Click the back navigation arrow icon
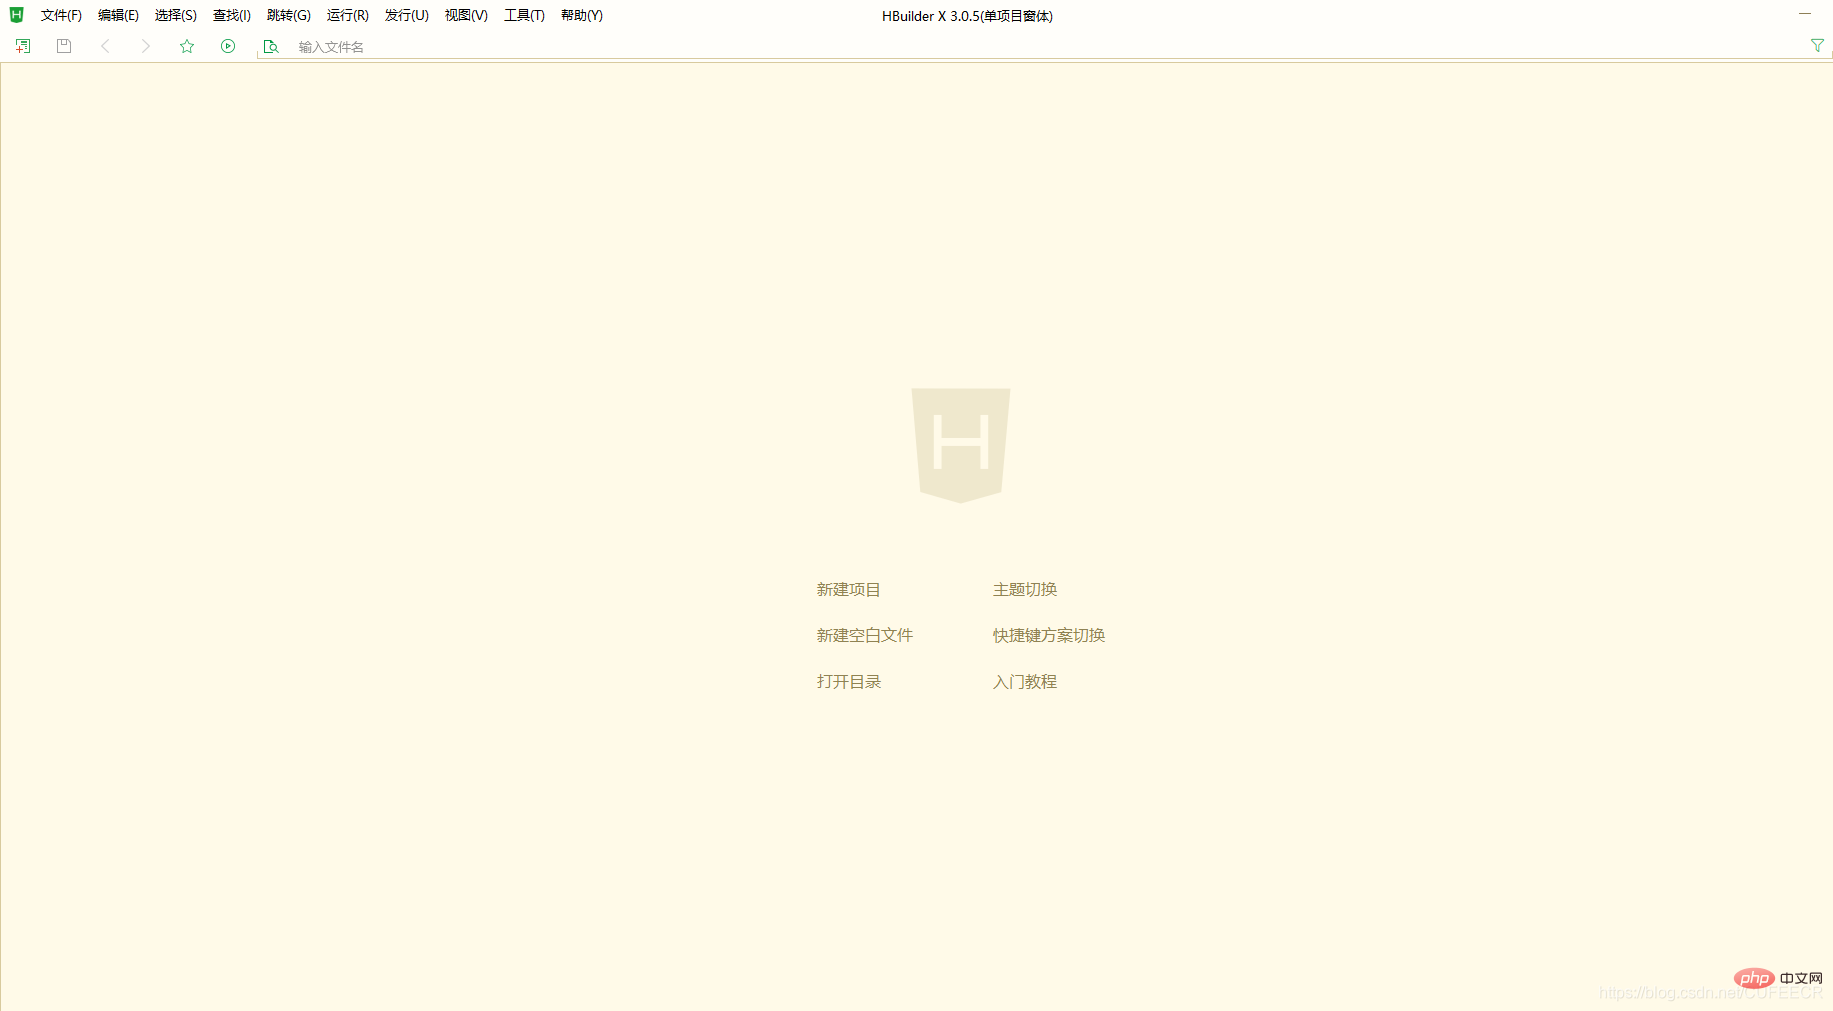This screenshot has height=1011, width=1833. coord(105,45)
